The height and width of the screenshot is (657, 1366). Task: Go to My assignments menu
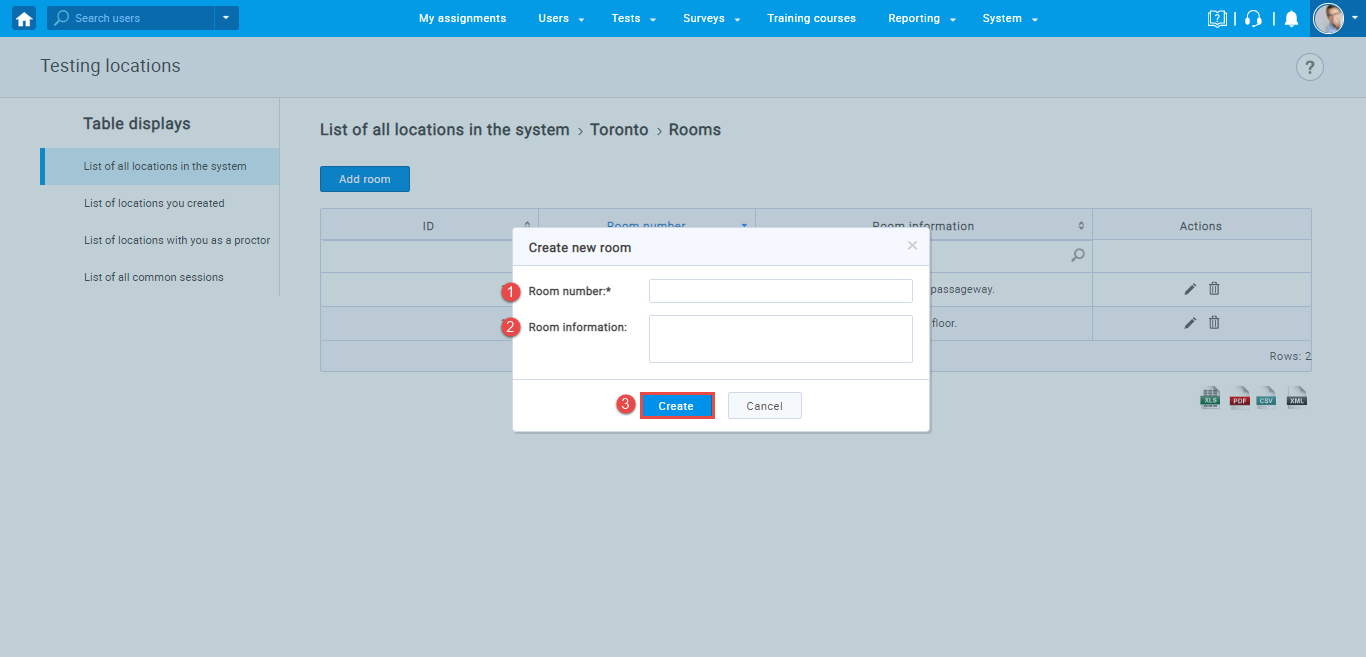(x=462, y=18)
